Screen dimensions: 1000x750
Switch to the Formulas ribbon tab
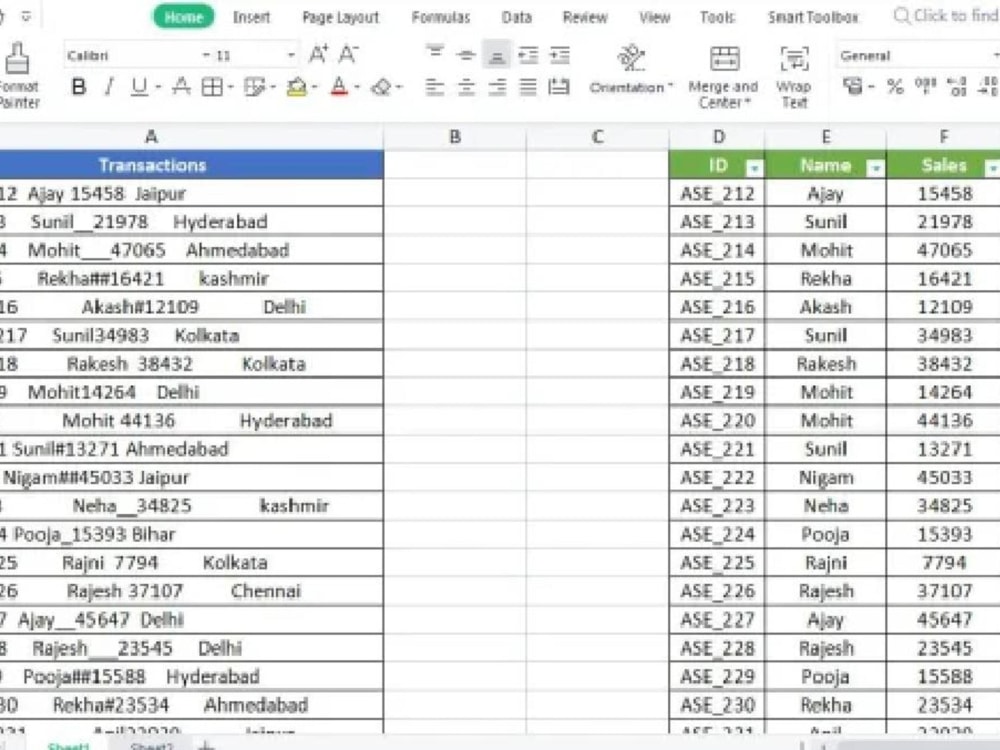440,17
